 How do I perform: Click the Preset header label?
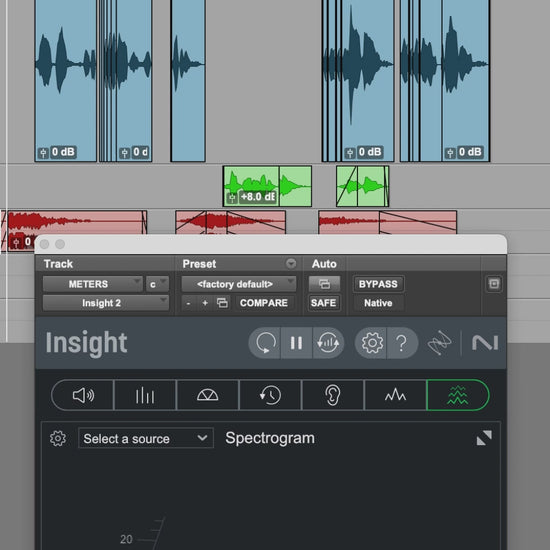click(x=199, y=264)
